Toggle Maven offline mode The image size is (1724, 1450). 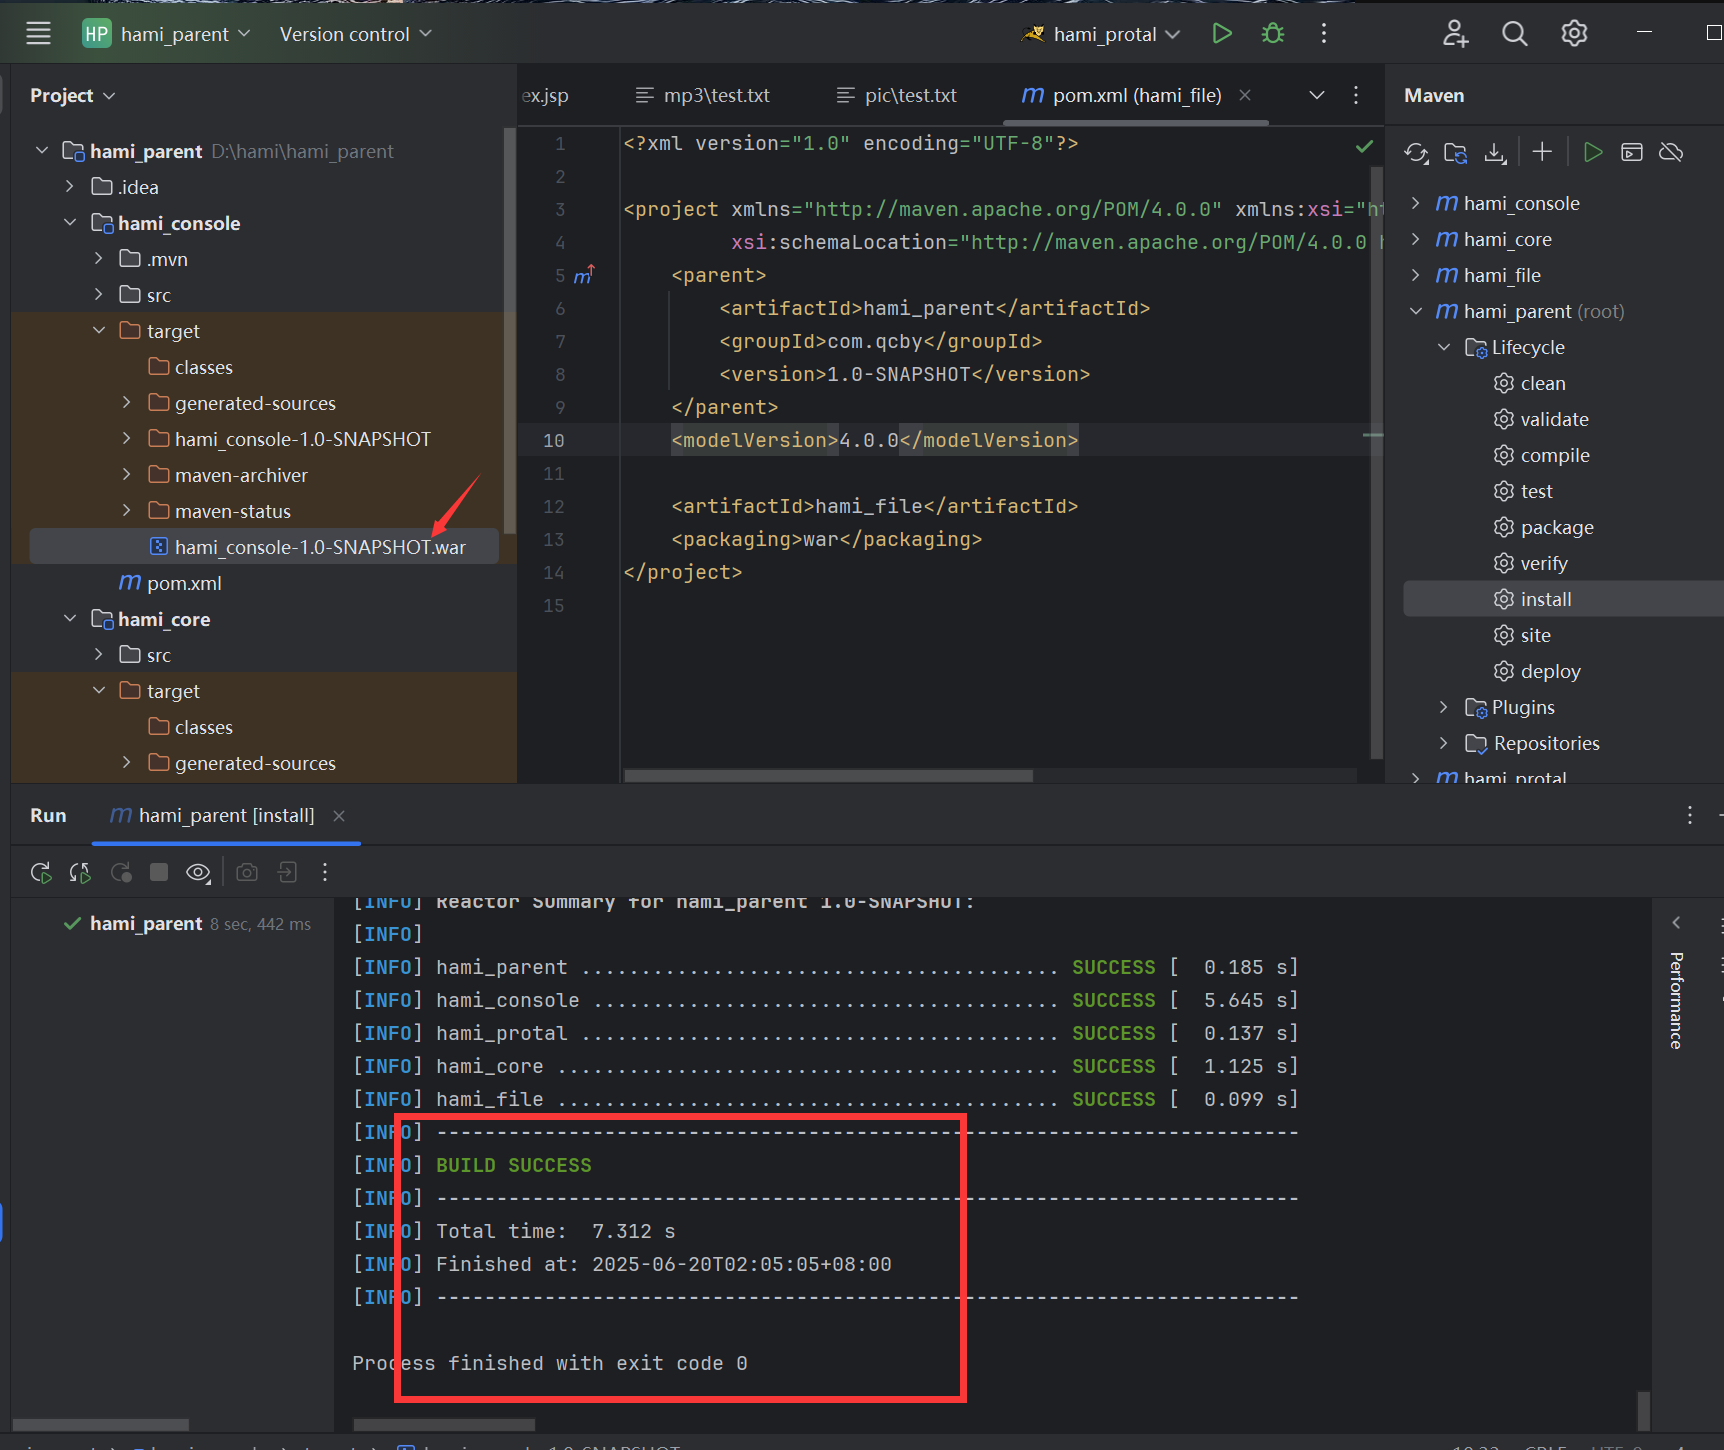pyautogui.click(x=1671, y=152)
